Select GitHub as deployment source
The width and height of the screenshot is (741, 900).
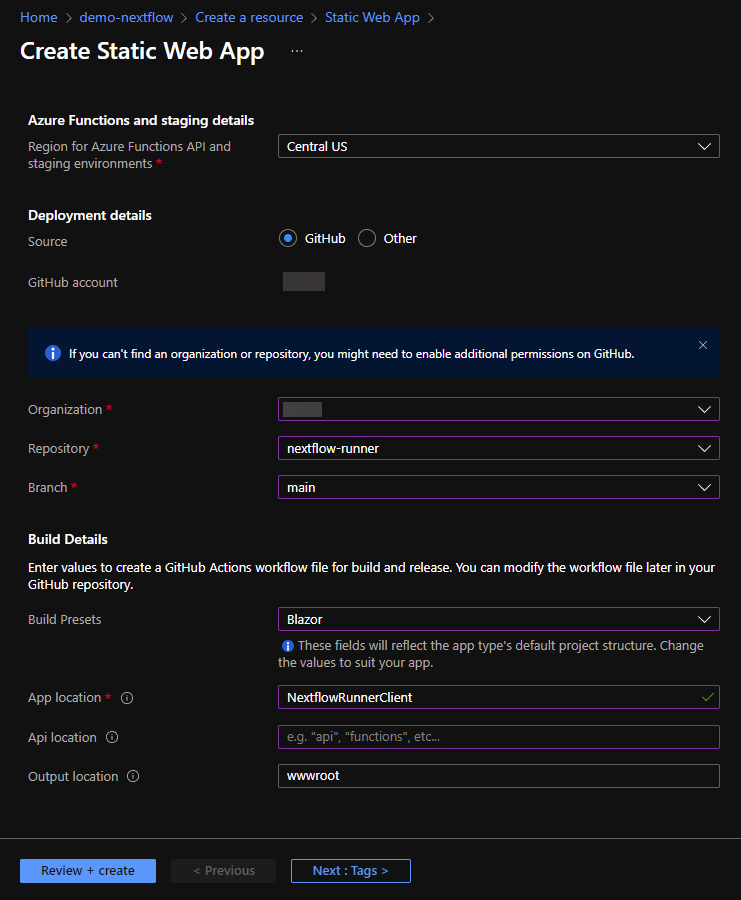pyautogui.click(x=288, y=238)
